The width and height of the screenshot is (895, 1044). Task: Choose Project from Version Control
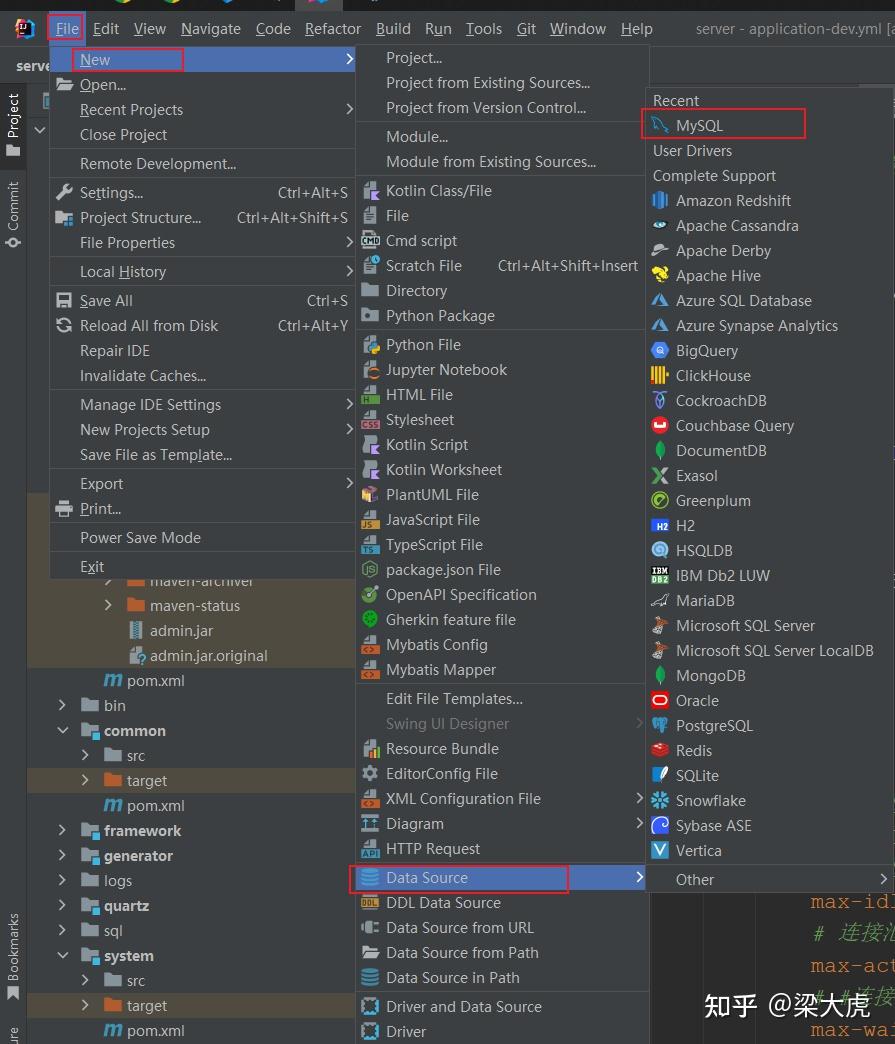485,108
